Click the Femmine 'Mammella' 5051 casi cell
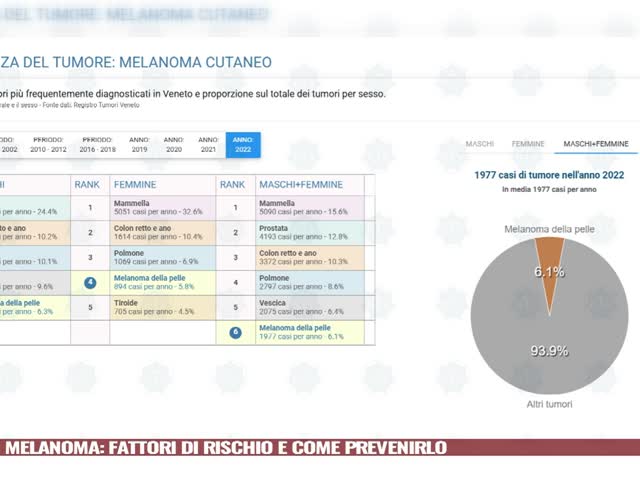 point(162,208)
